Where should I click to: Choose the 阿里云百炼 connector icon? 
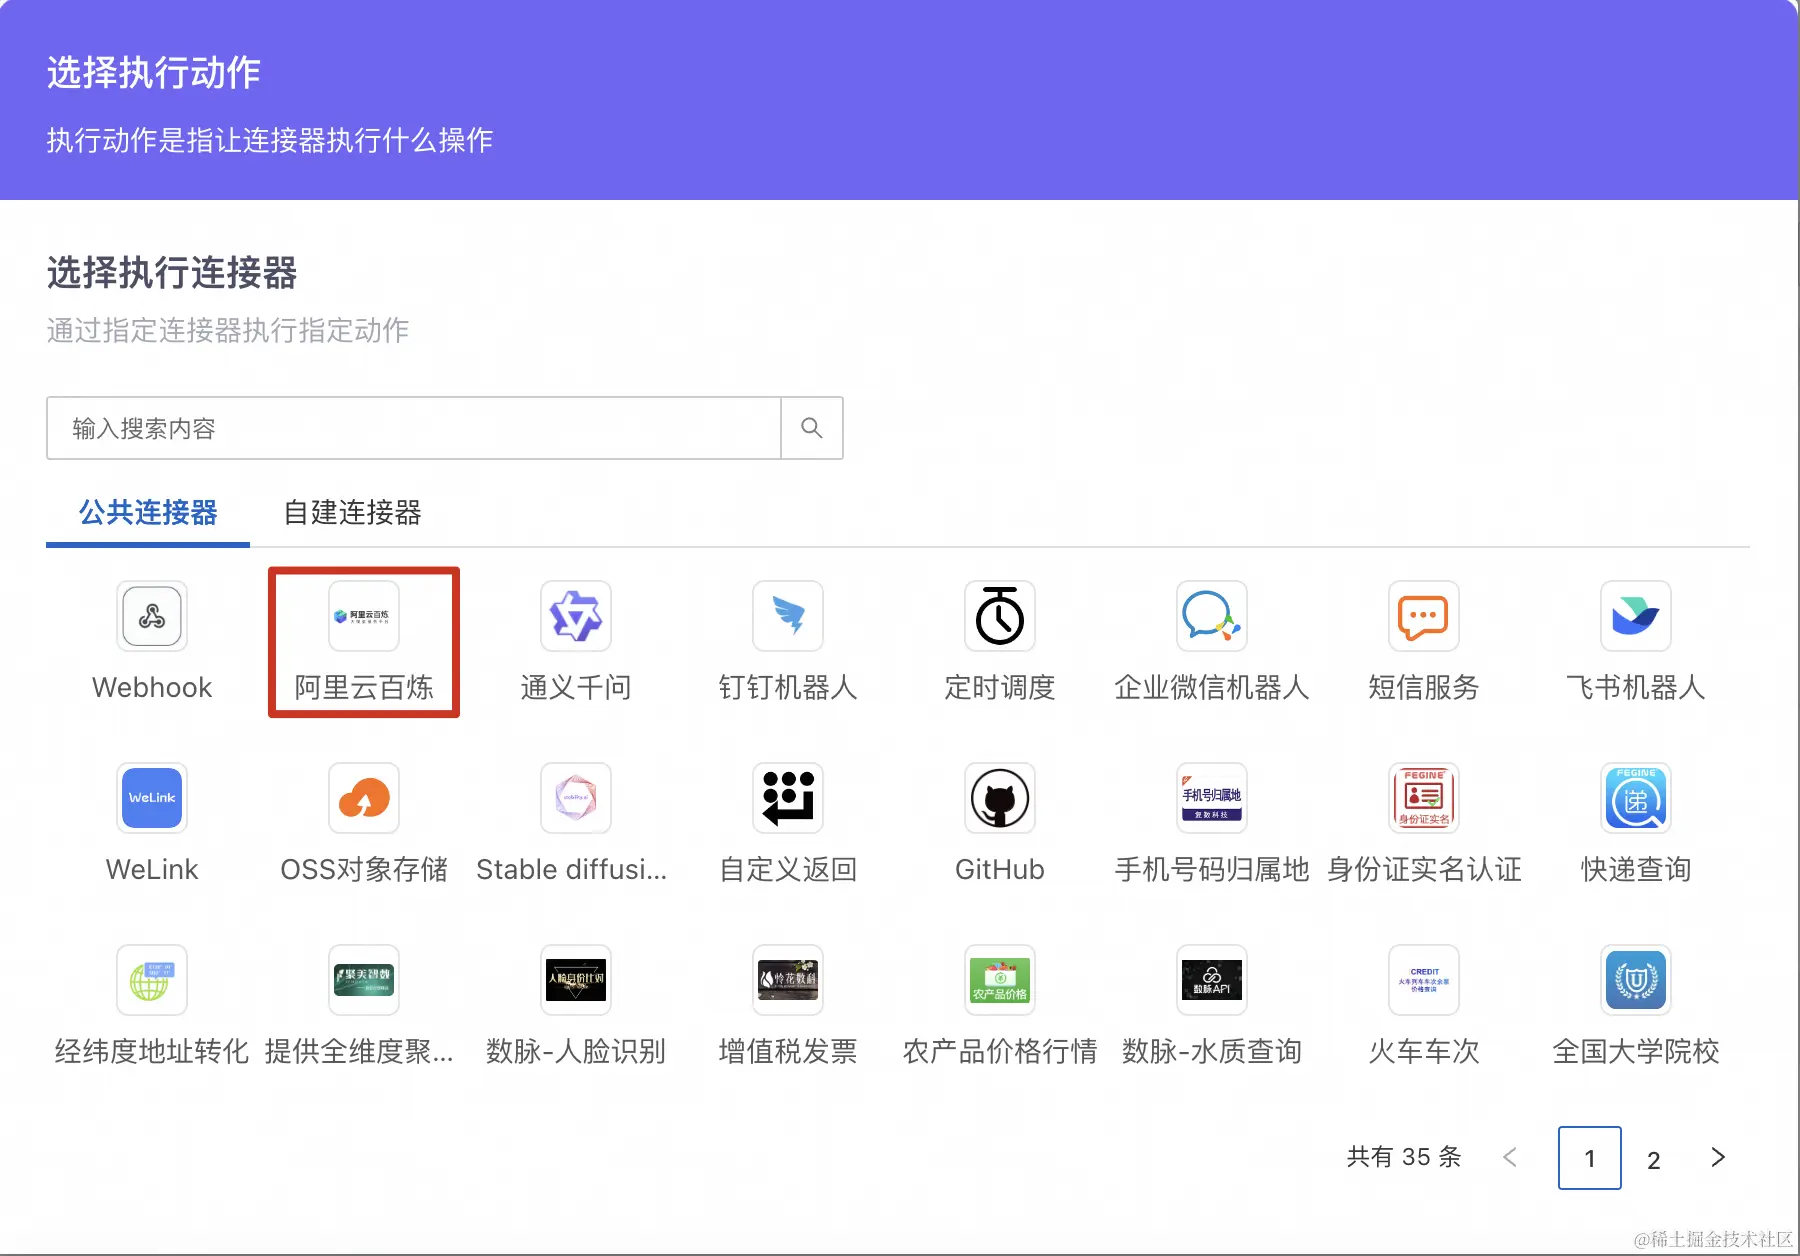(x=364, y=616)
